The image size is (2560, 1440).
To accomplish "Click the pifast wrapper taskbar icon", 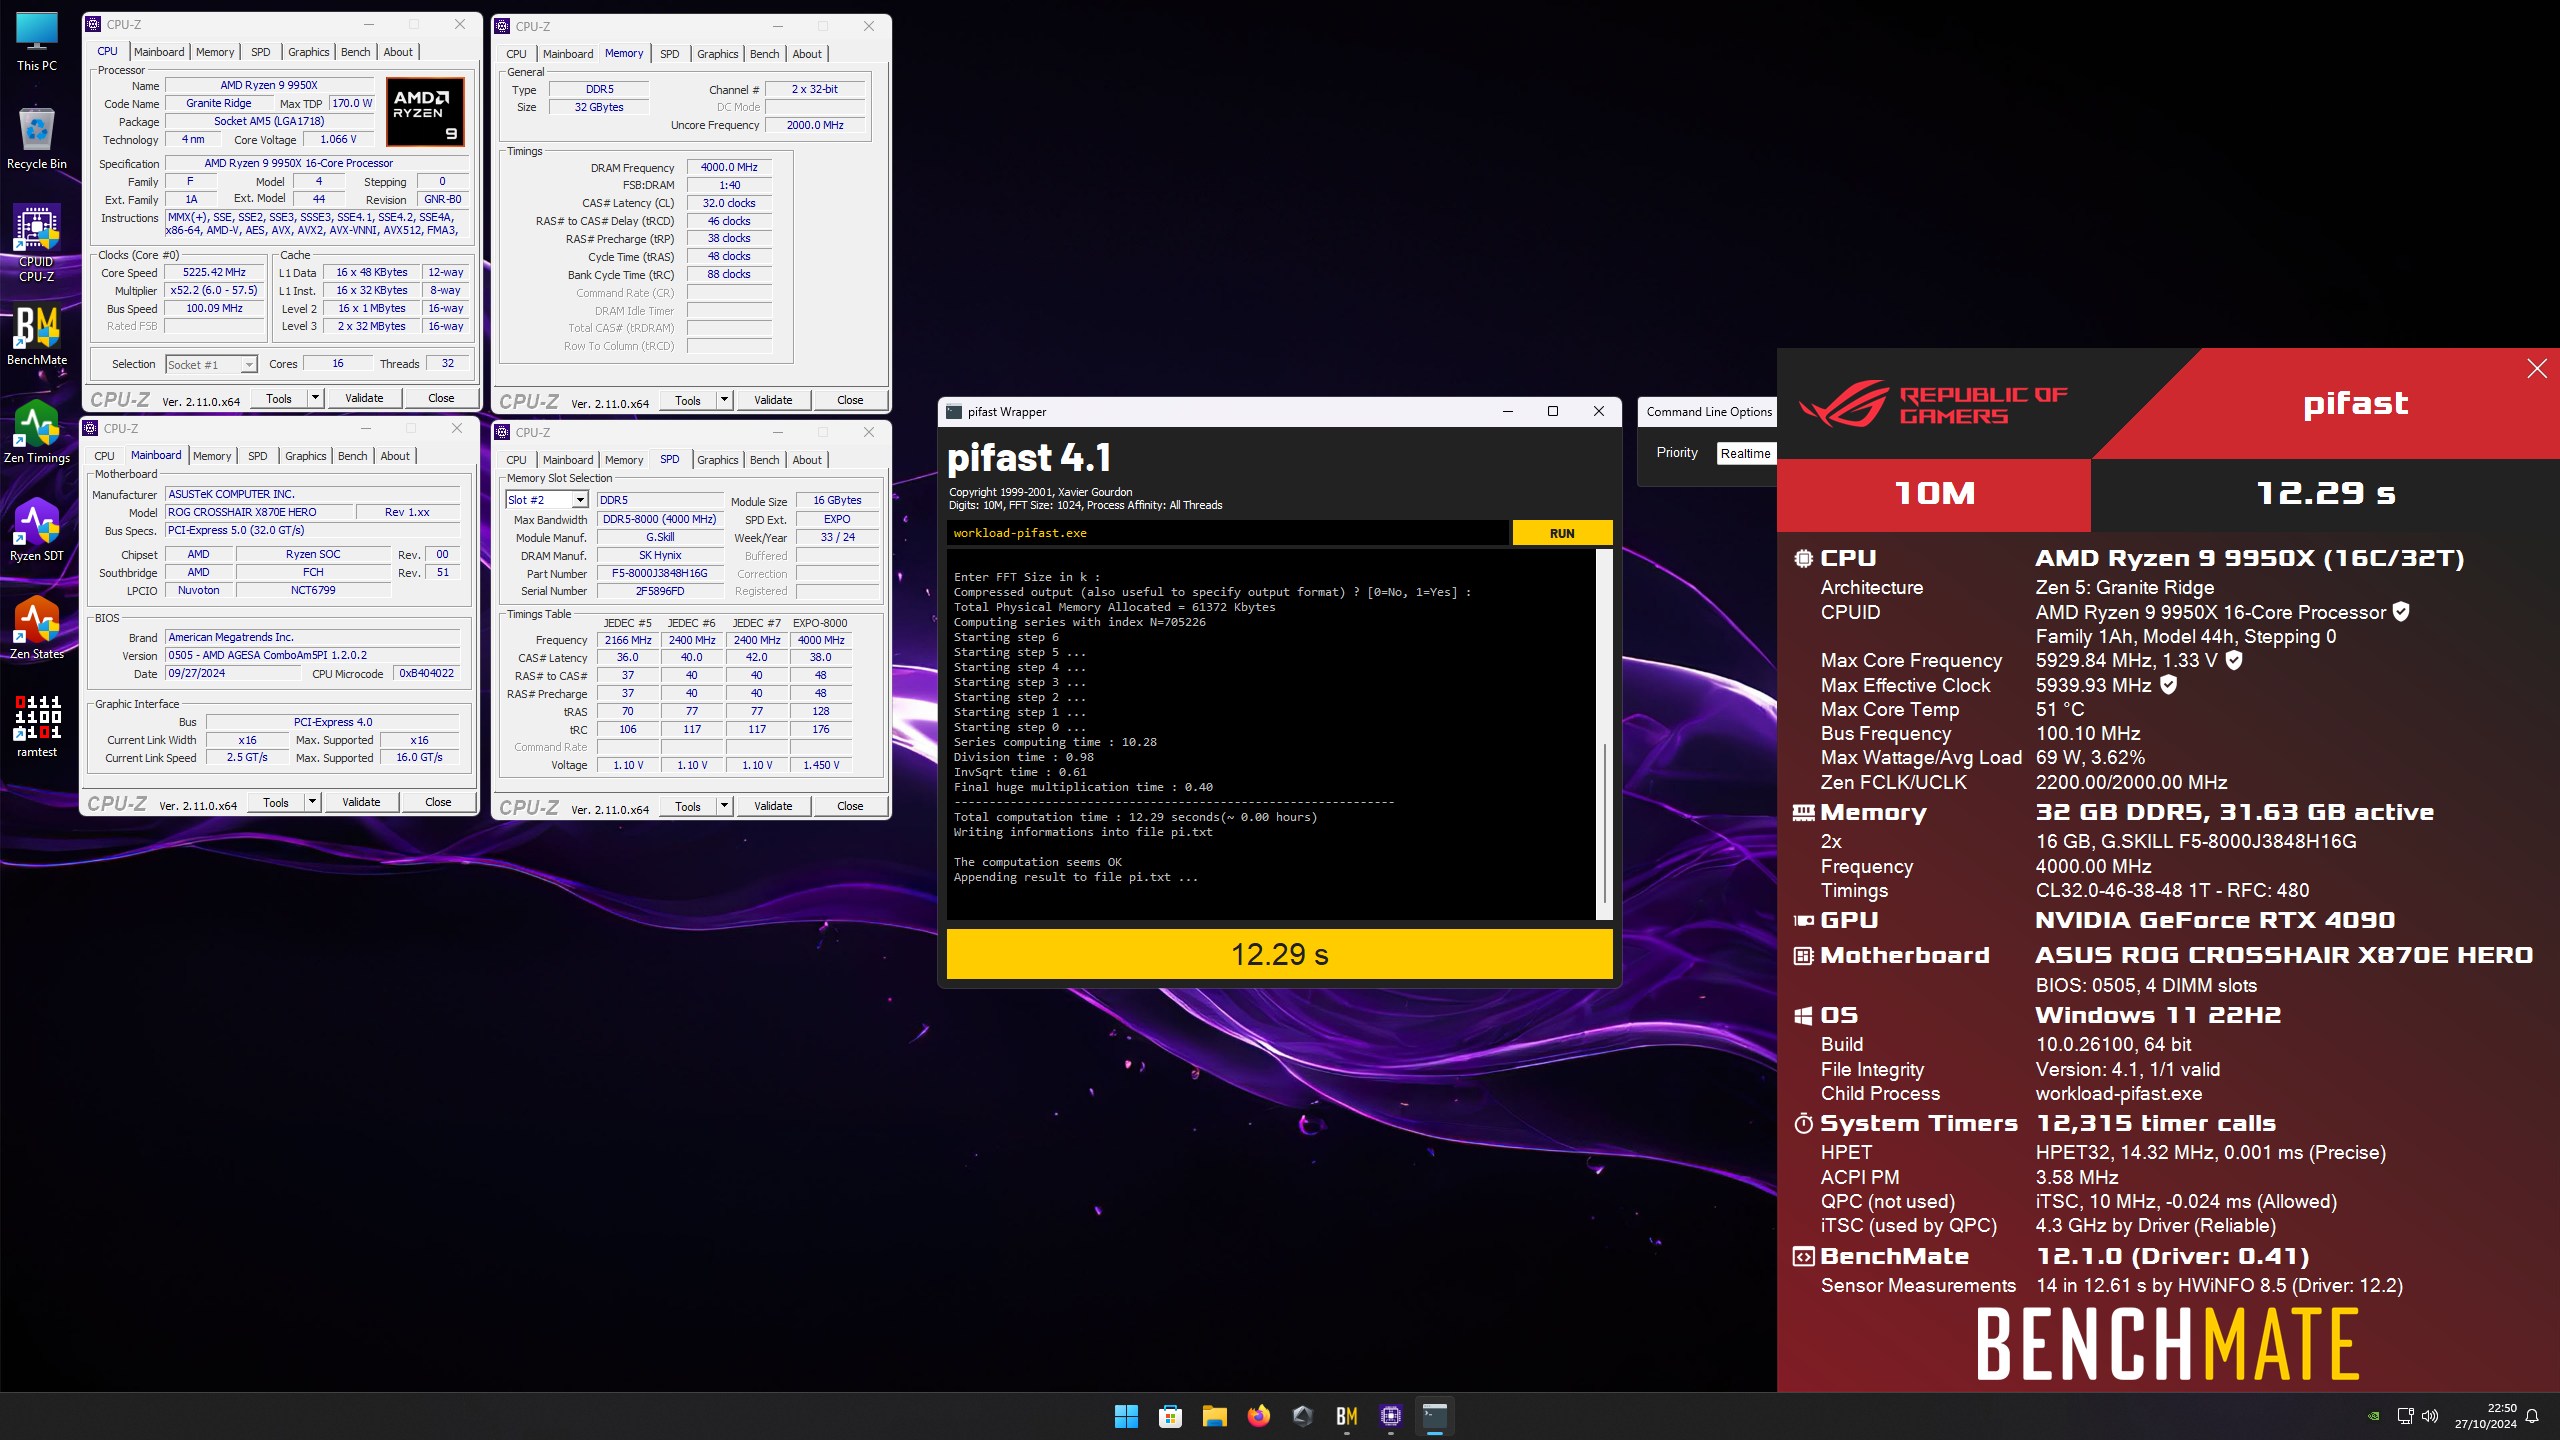I will click(1434, 1416).
